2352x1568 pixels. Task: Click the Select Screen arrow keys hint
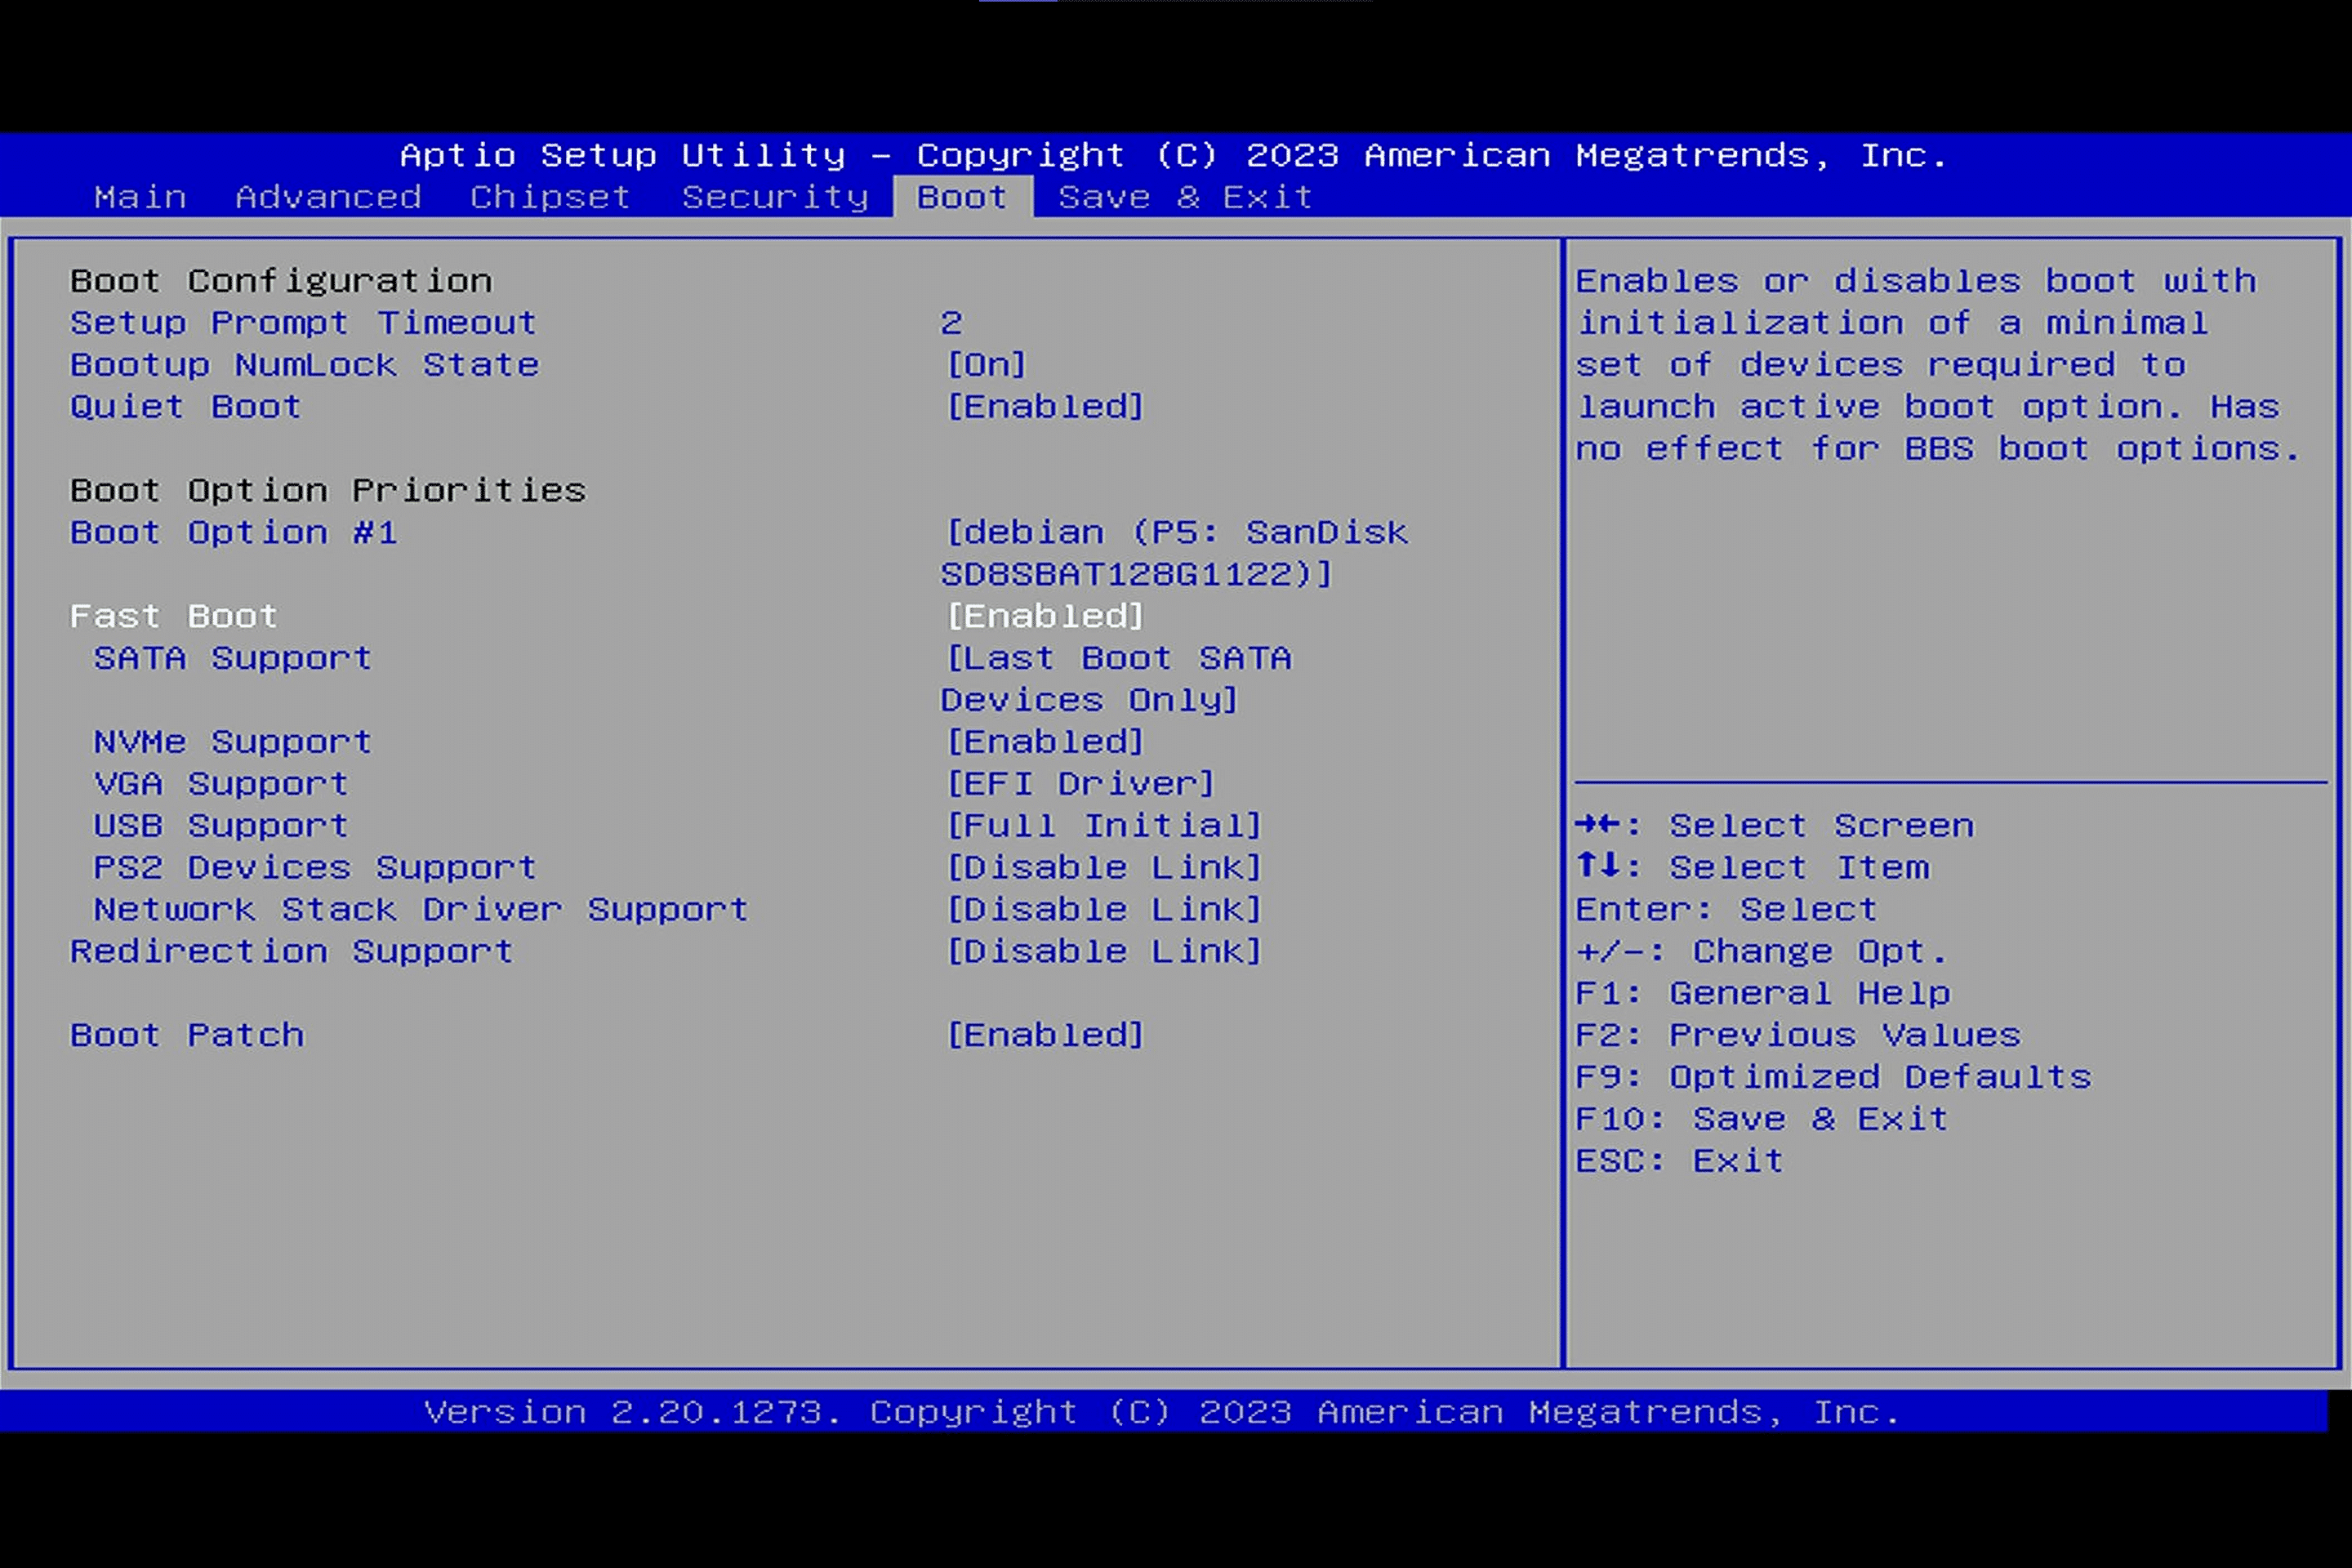[x=1597, y=825]
